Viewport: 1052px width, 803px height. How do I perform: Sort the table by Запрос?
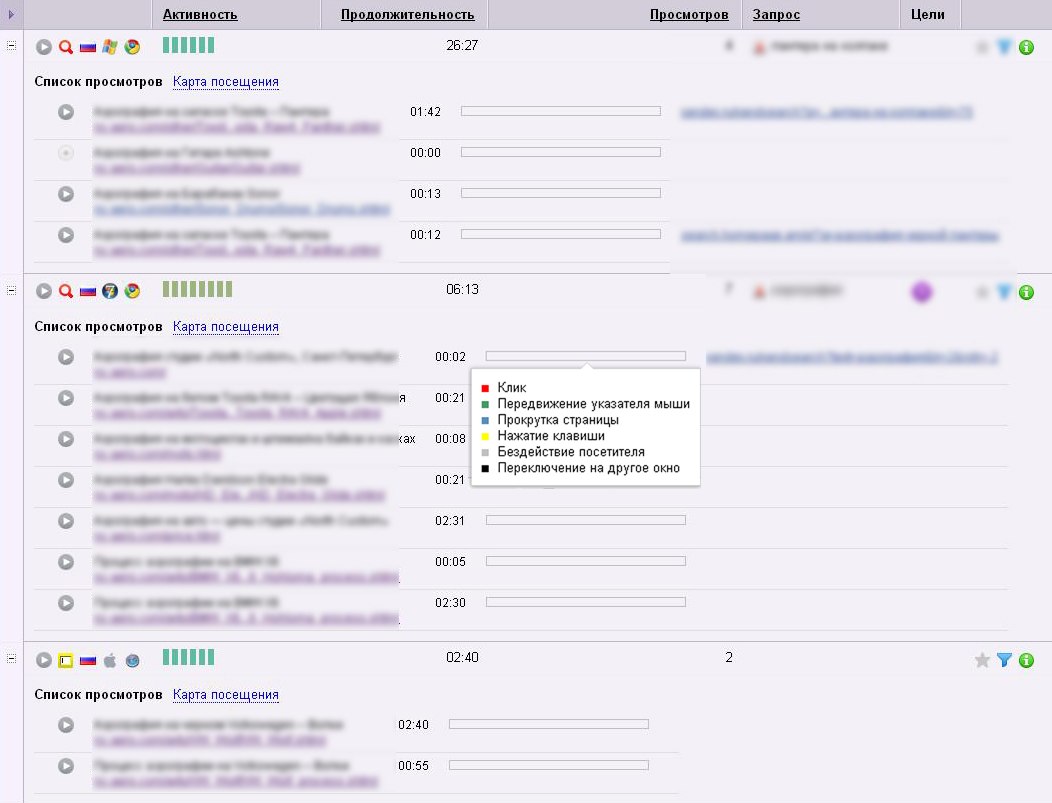[x=776, y=14]
